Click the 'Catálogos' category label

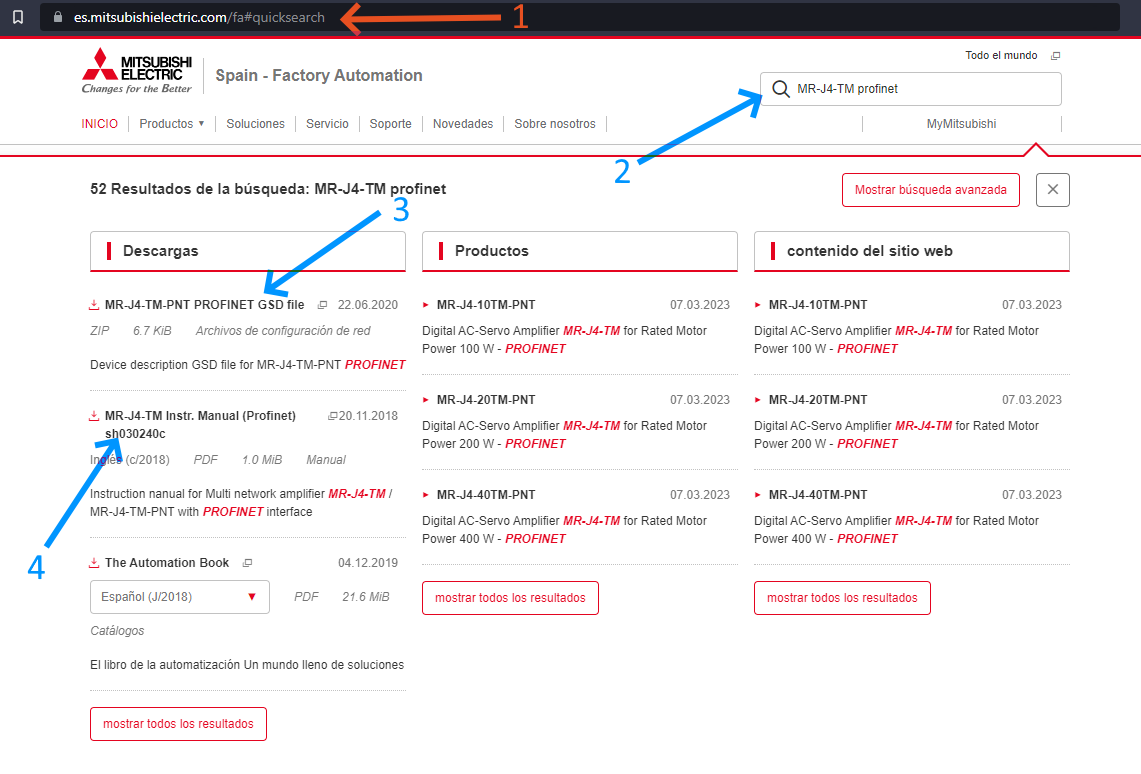tap(117, 631)
